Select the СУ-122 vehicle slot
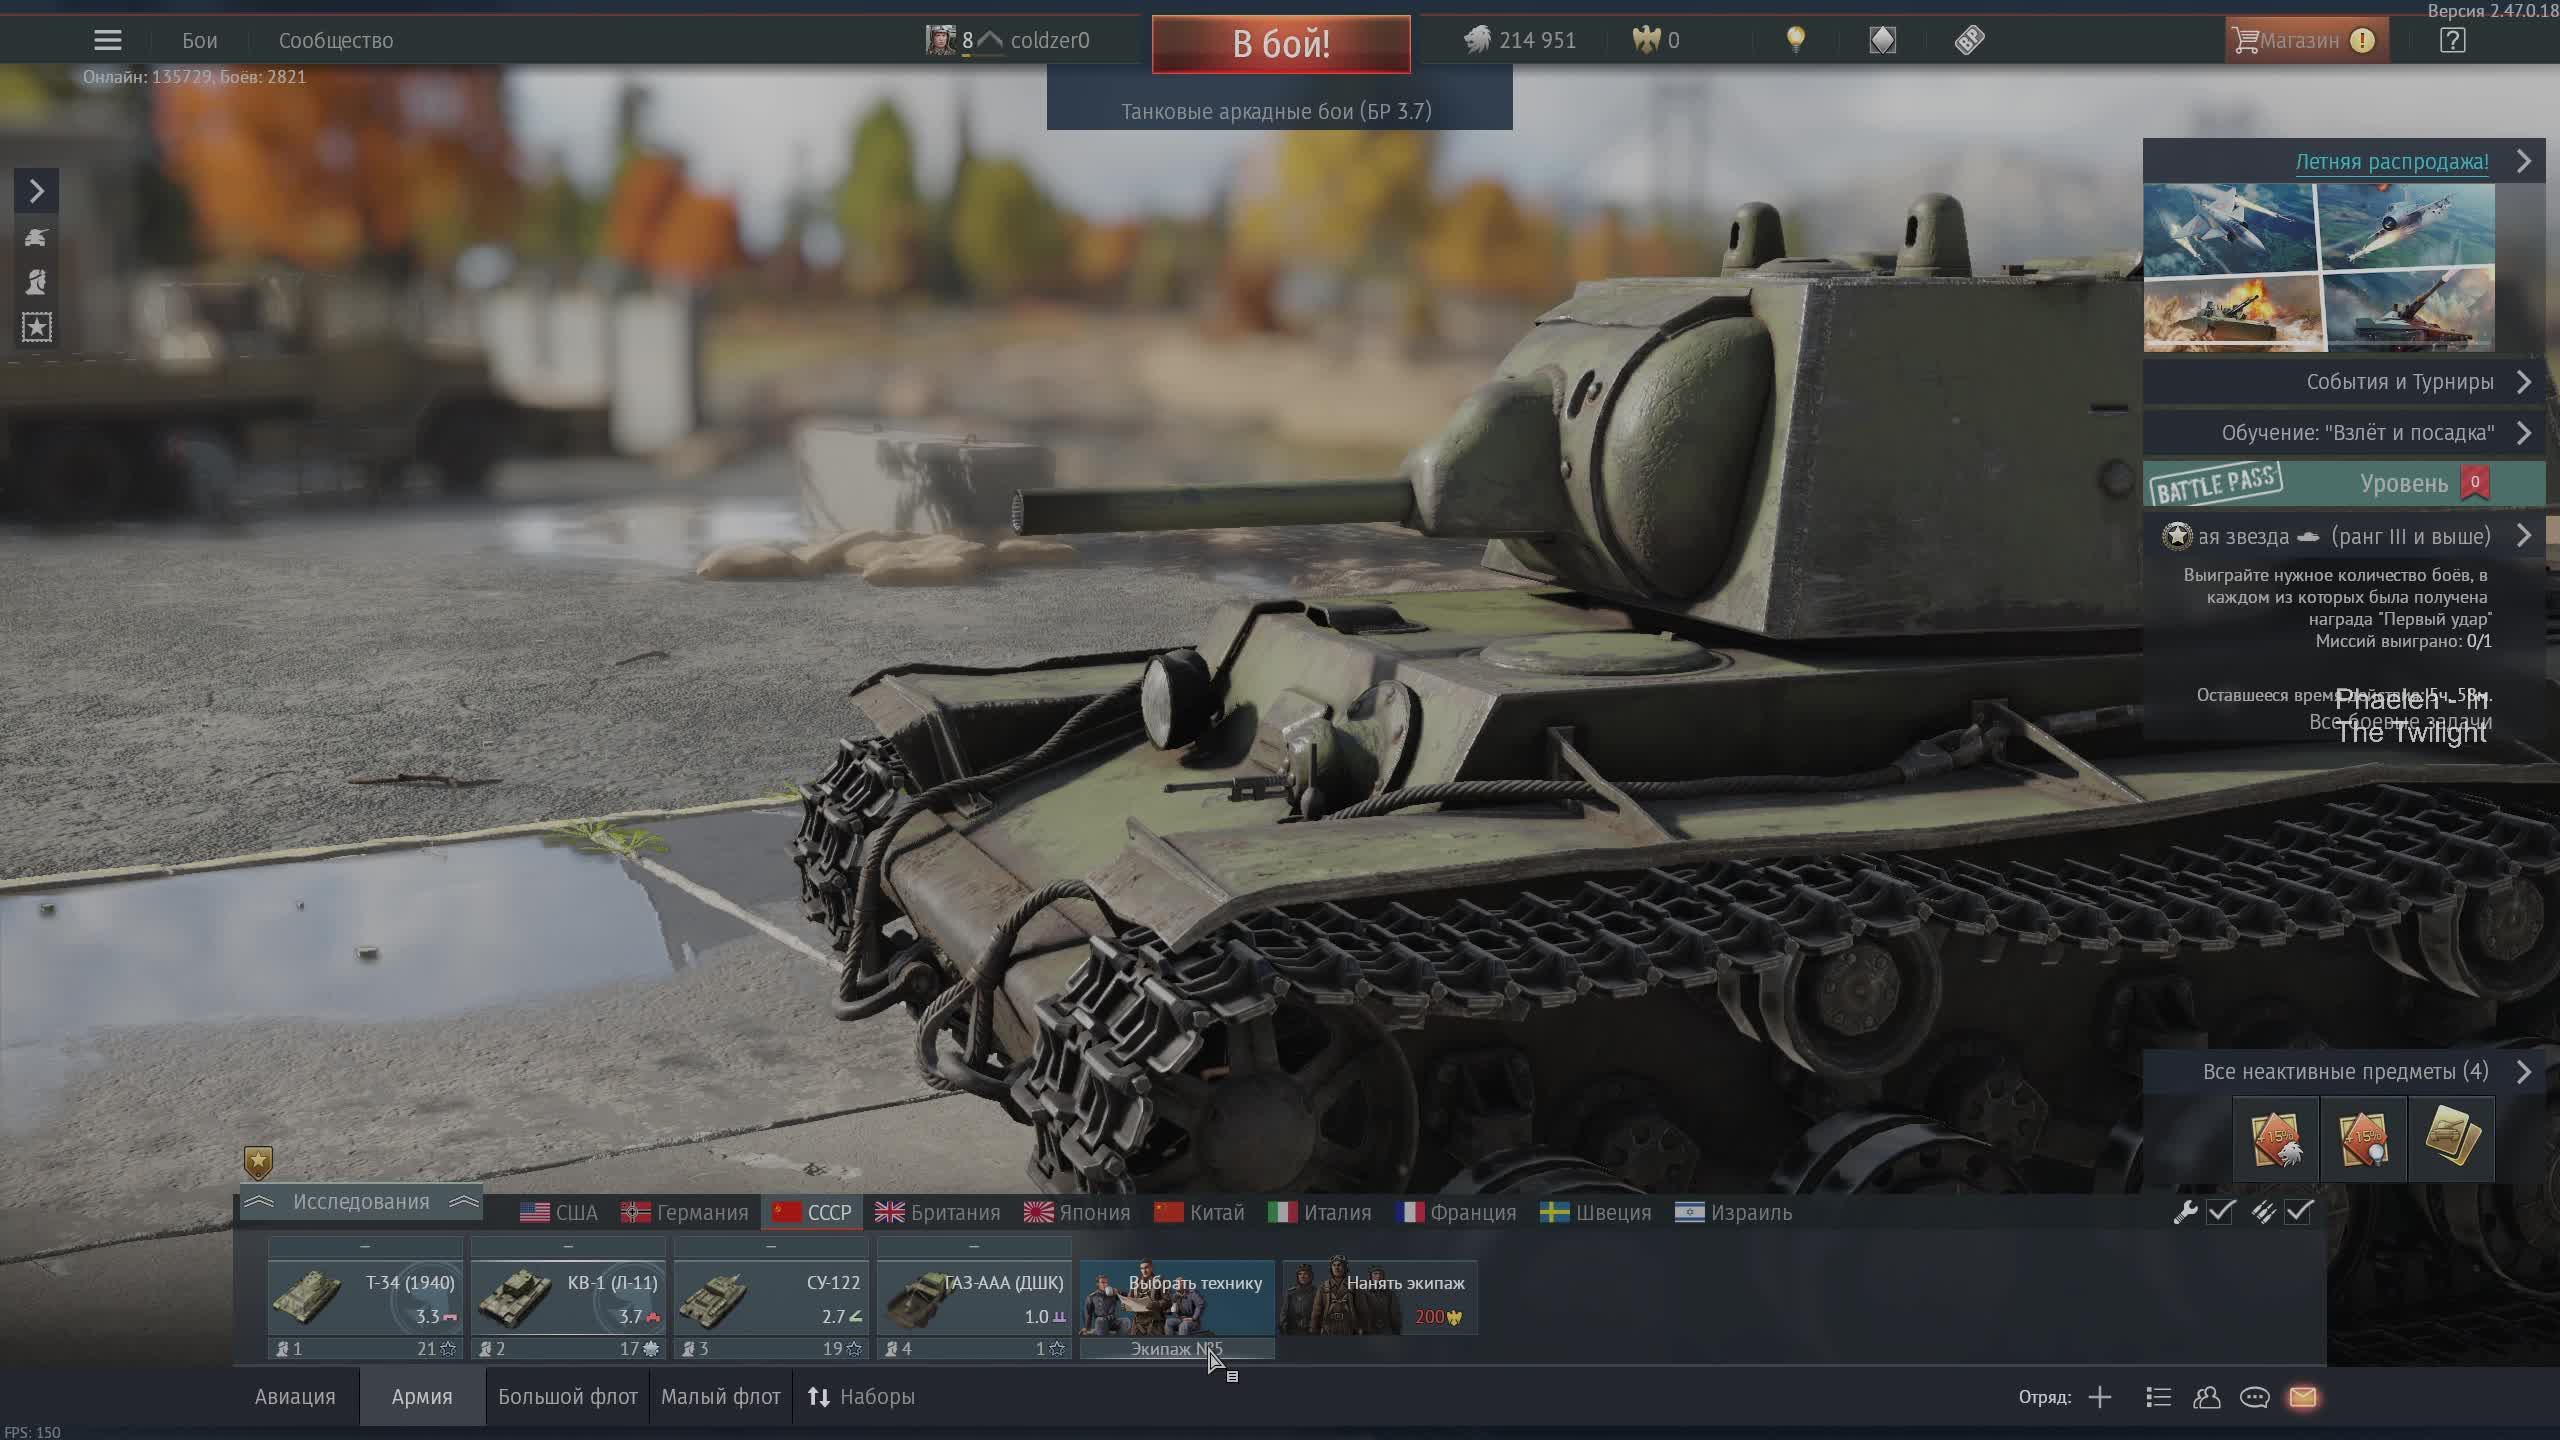This screenshot has width=2560, height=1440. click(771, 1298)
